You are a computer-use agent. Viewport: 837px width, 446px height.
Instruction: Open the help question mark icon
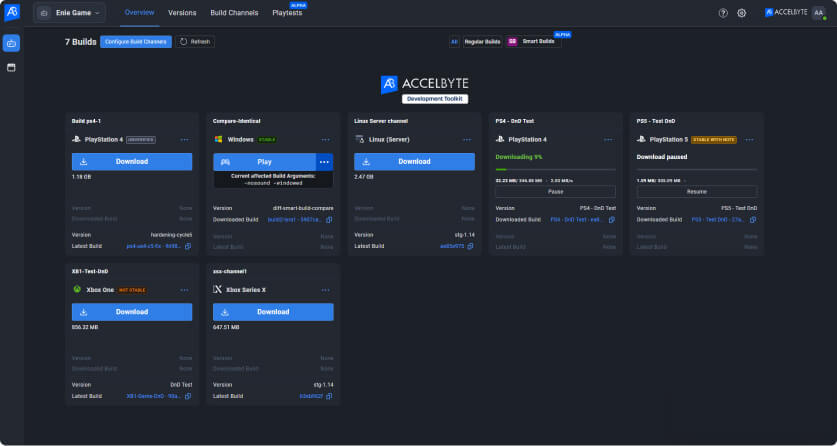click(723, 13)
